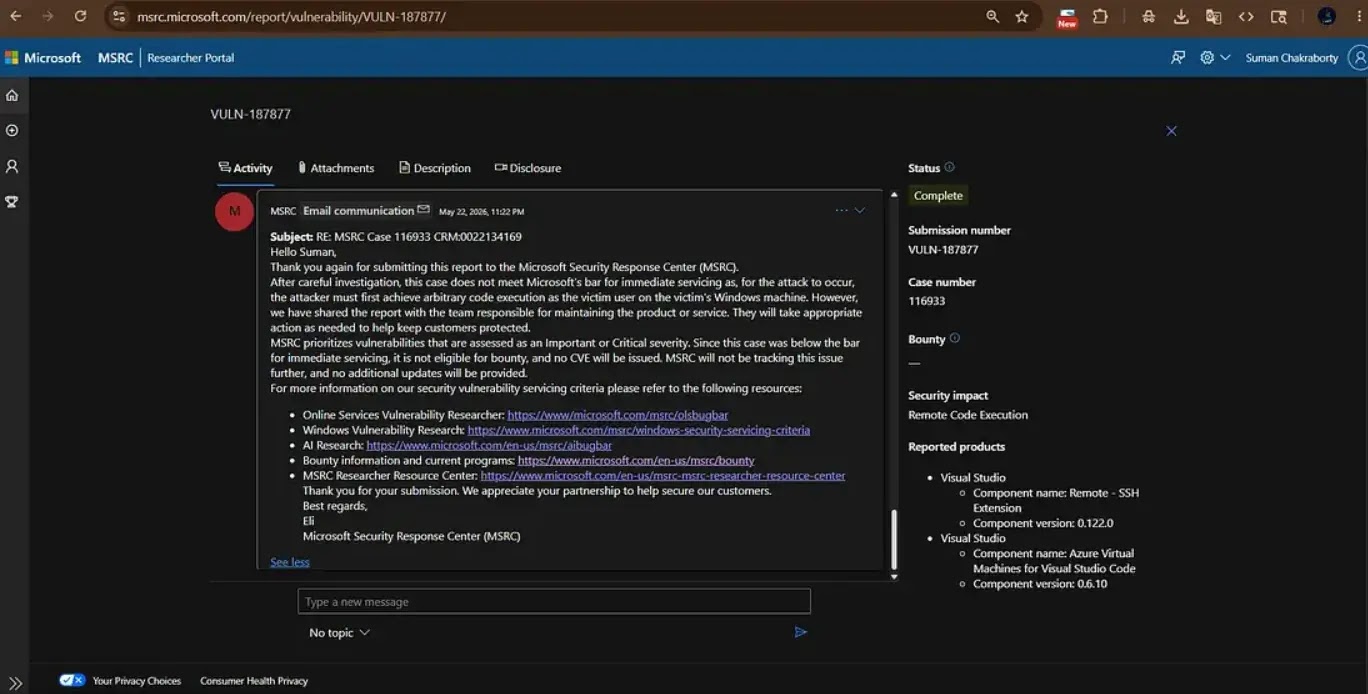Click the zoom magnifier icon in address bar
The width and height of the screenshot is (1368, 694).
pyautogui.click(x=993, y=16)
